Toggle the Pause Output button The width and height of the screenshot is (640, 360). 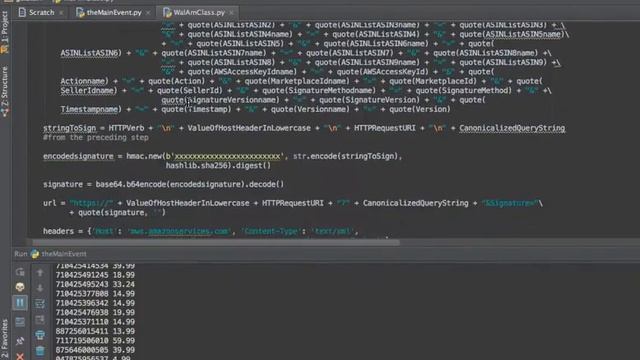(20, 303)
